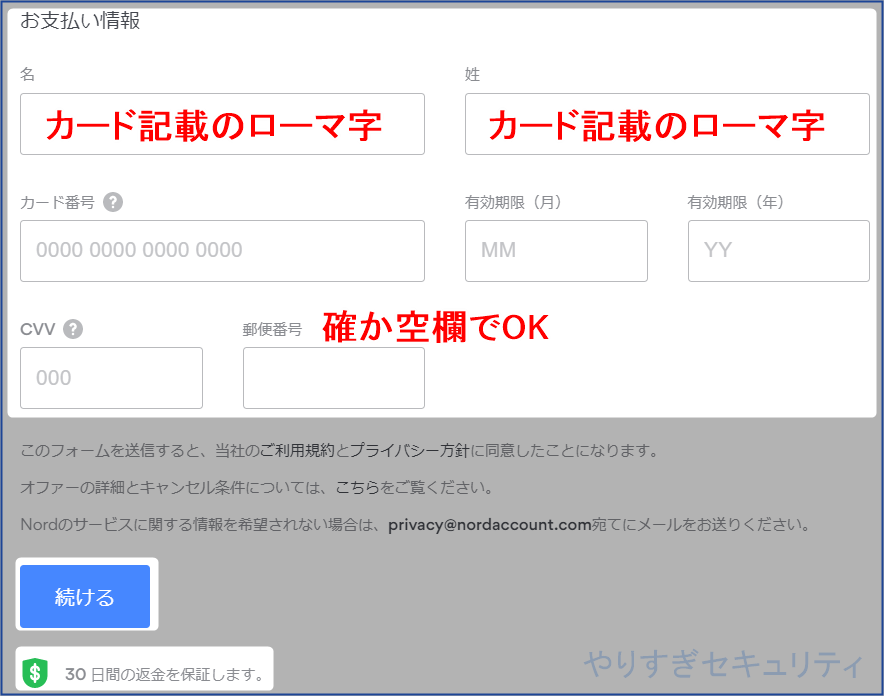Viewport: 884px width, 696px height.
Task: Click the 30日間の返金を保証します text
Action: [165, 674]
